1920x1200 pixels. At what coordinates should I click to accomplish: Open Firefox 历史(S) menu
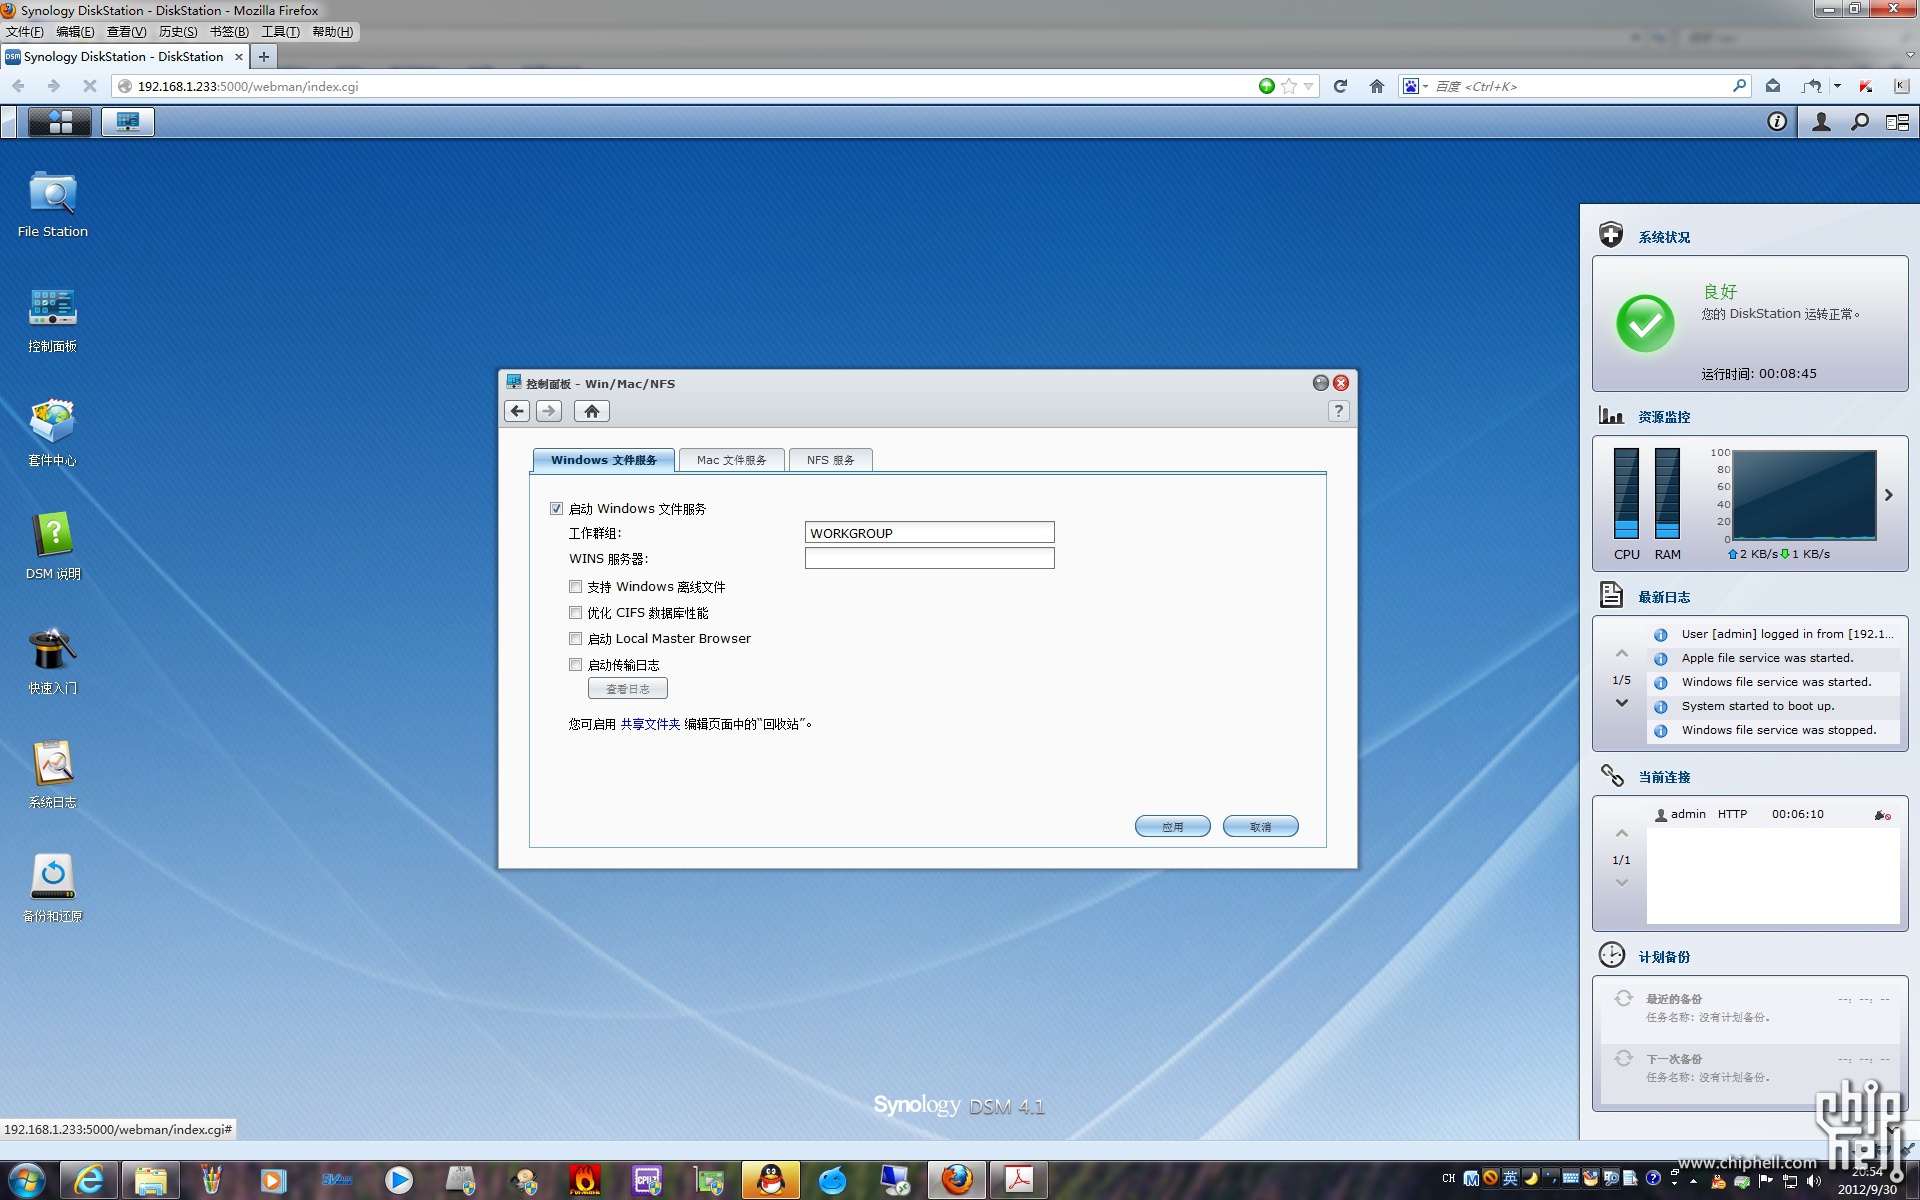click(178, 32)
